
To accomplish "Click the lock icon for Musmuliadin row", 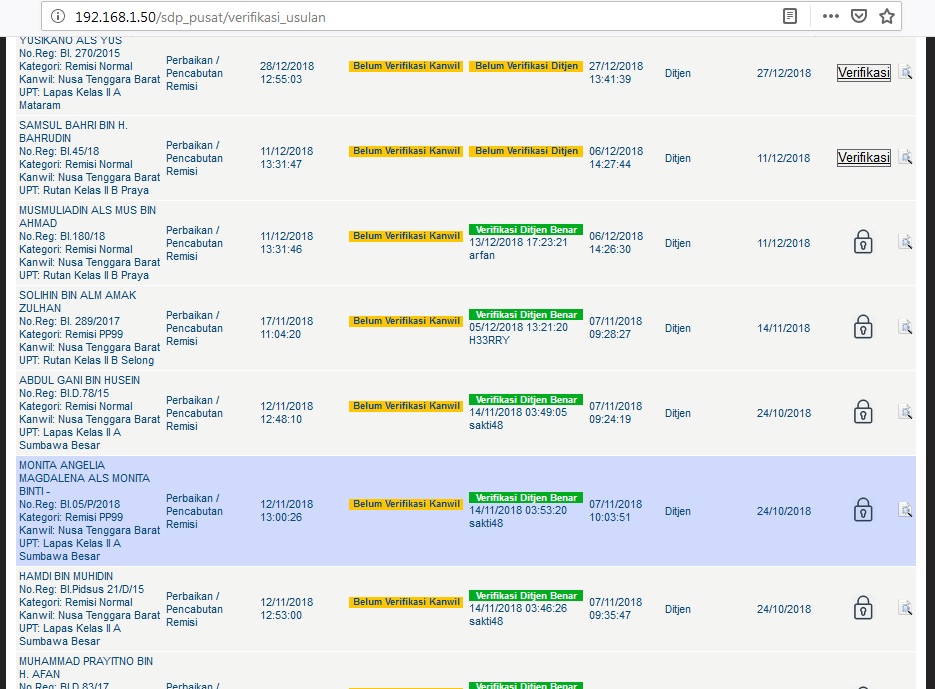I will click(x=862, y=242).
